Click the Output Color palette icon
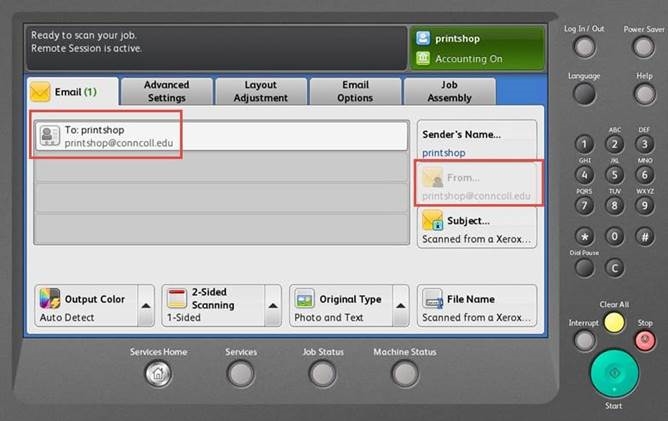Screen dimensions: 668x421 click(x=50, y=298)
